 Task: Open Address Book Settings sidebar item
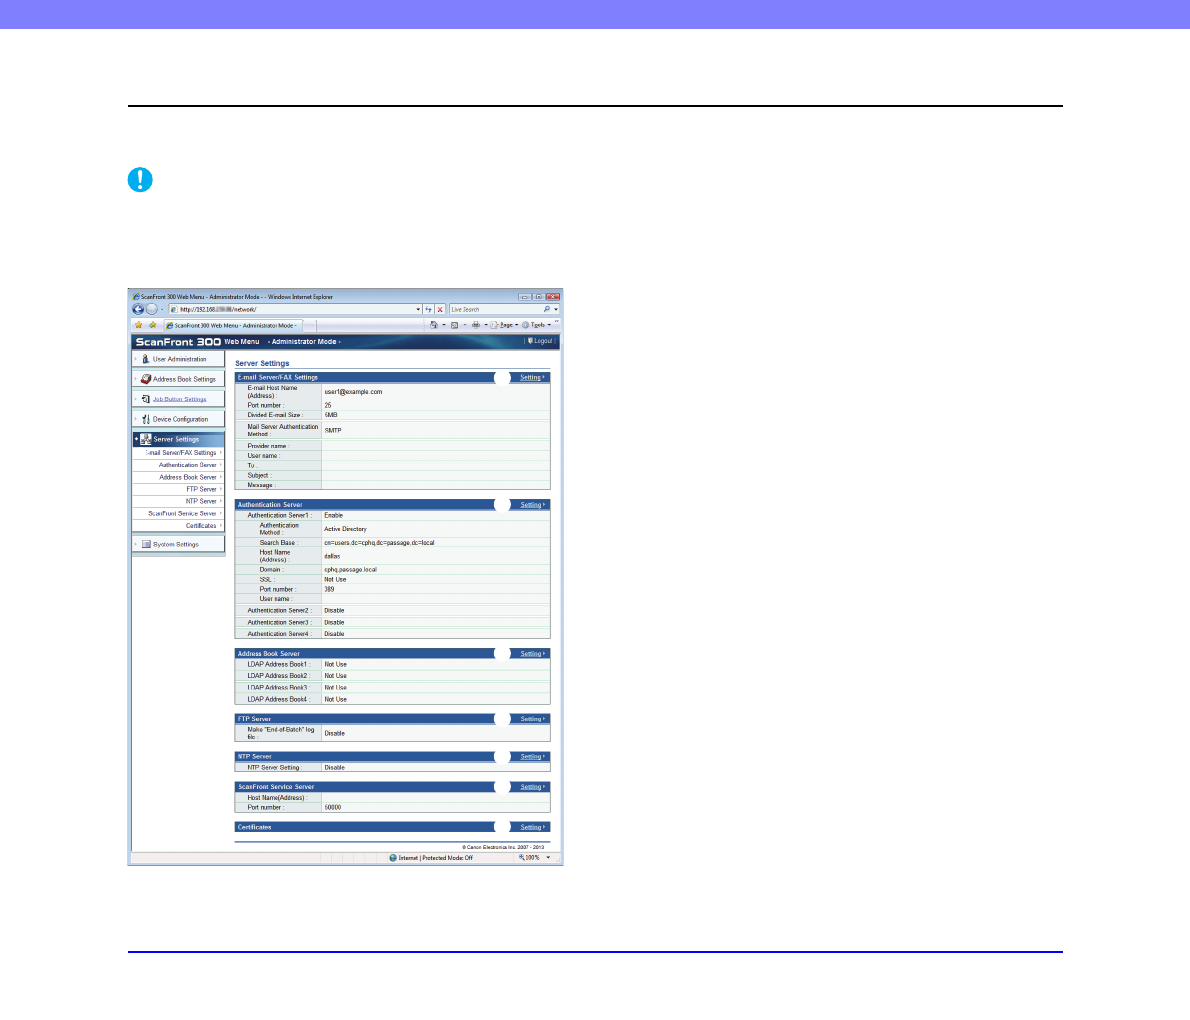point(183,379)
